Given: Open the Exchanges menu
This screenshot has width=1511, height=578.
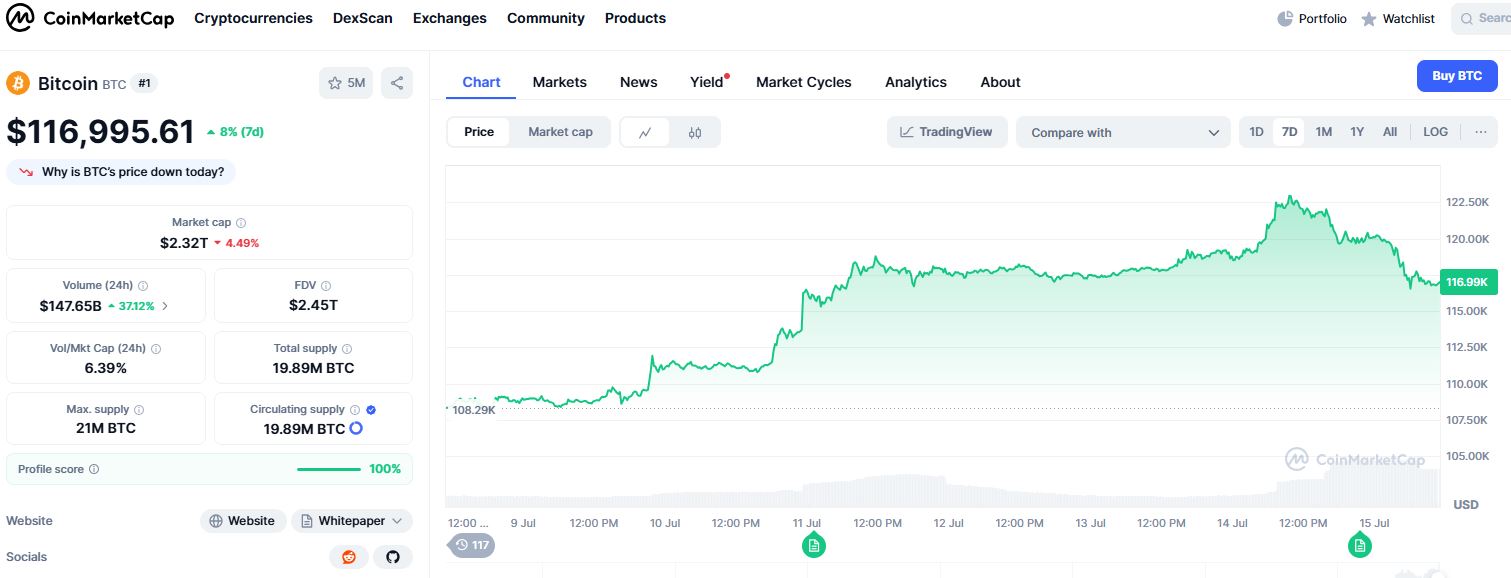Looking at the screenshot, I should tap(450, 18).
